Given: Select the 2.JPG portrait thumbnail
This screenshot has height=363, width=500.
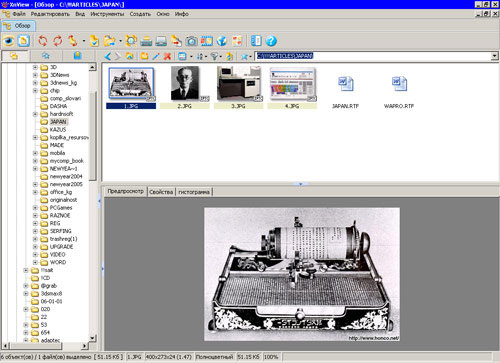Looking at the screenshot, I should pyautogui.click(x=185, y=87).
